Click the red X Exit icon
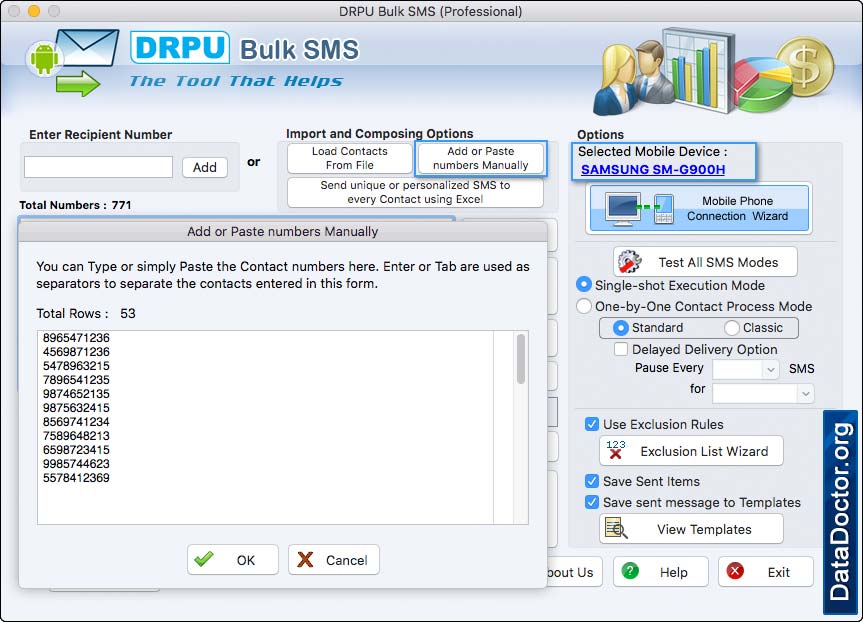 click(x=735, y=571)
